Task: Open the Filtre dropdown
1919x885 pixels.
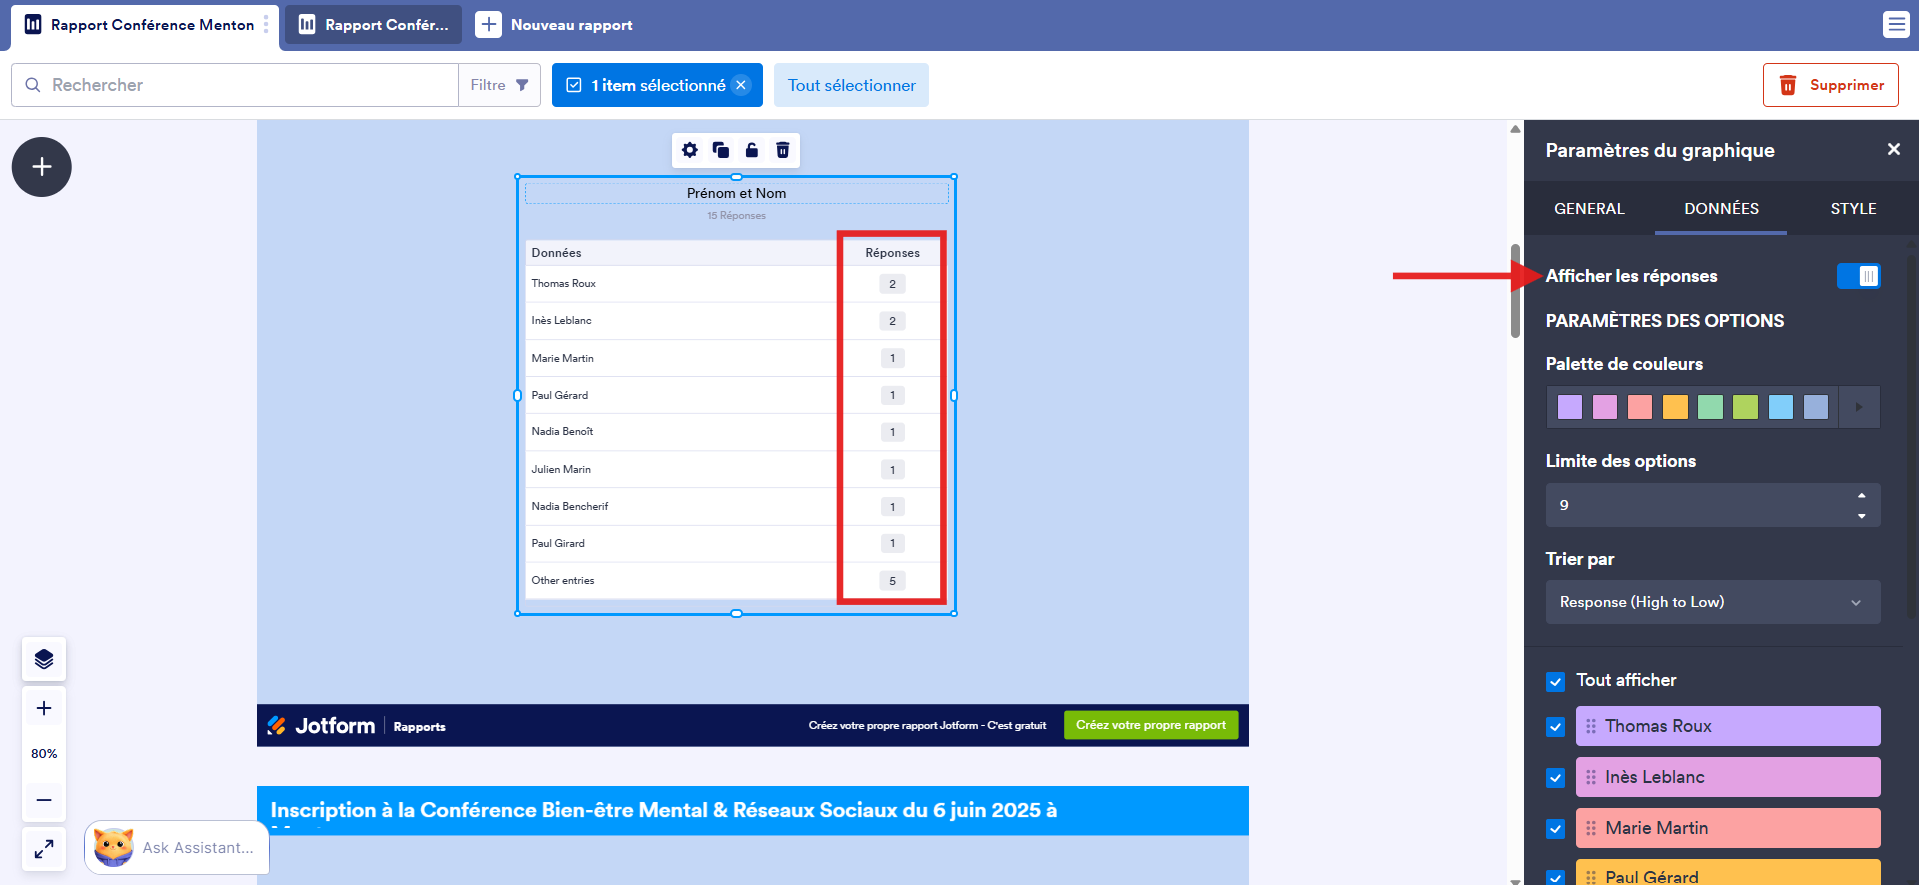Action: coord(500,85)
